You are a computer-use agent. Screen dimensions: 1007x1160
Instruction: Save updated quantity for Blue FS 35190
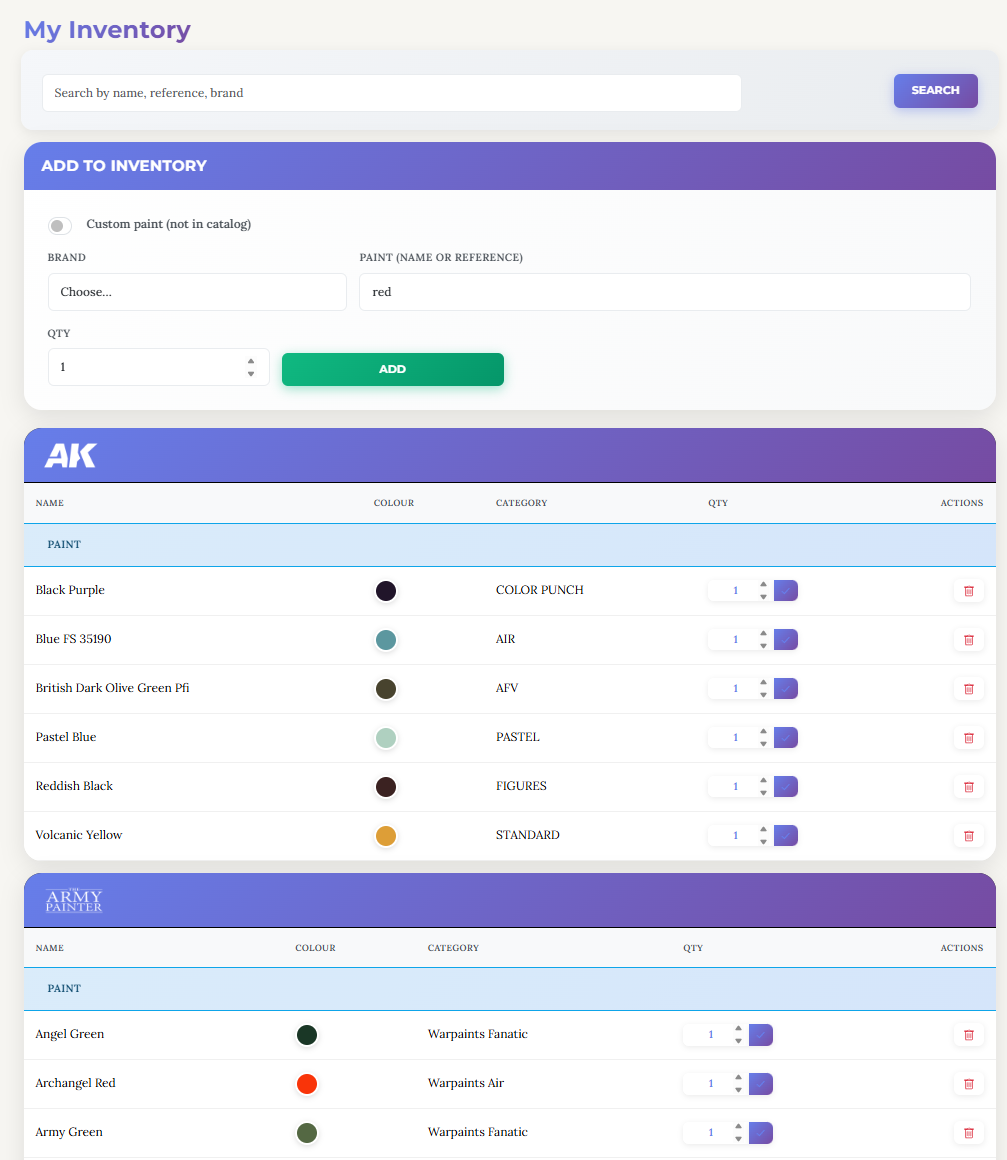click(x=786, y=639)
